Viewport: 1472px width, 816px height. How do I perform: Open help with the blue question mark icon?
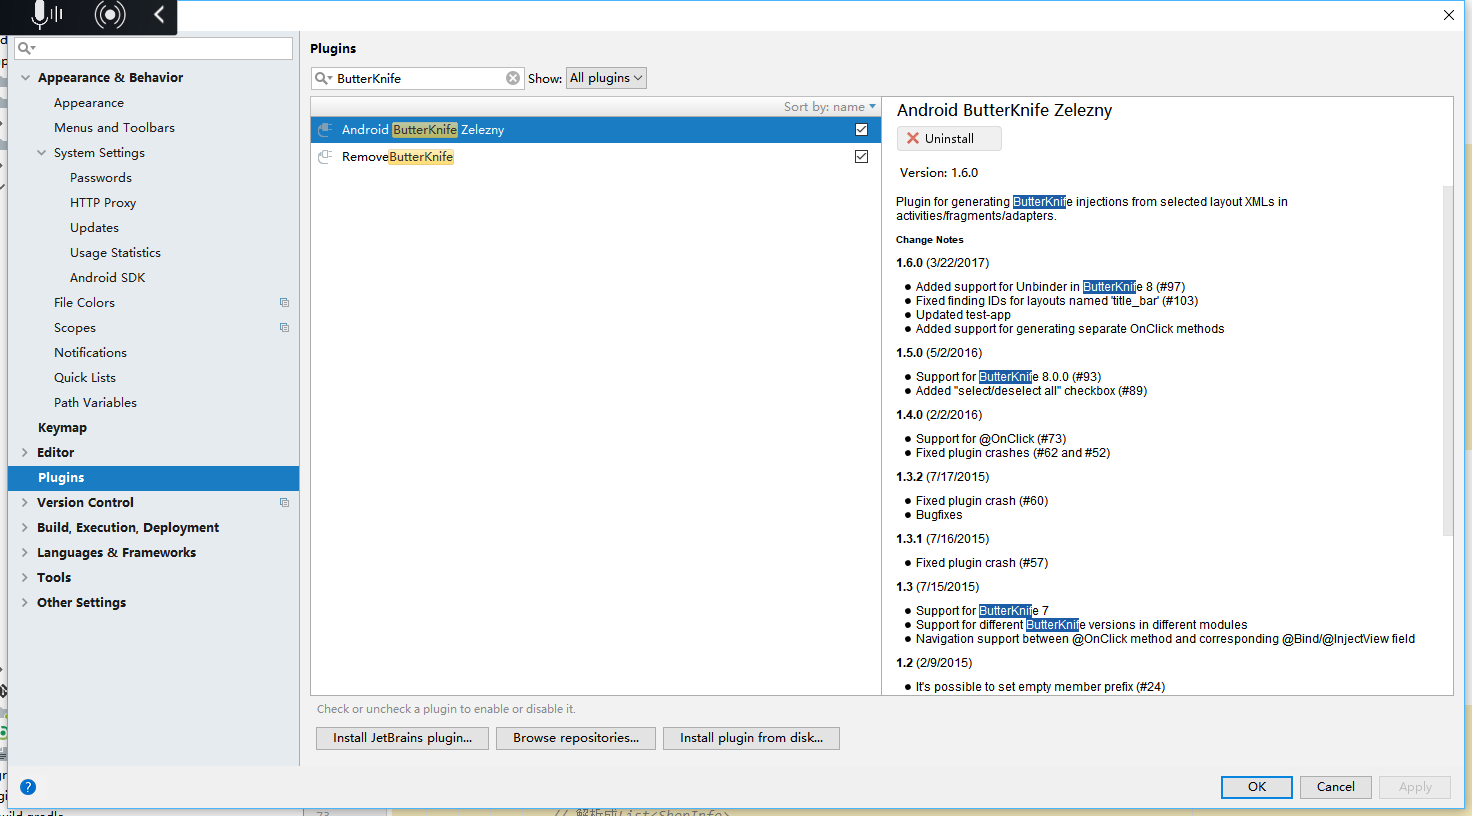(28, 787)
